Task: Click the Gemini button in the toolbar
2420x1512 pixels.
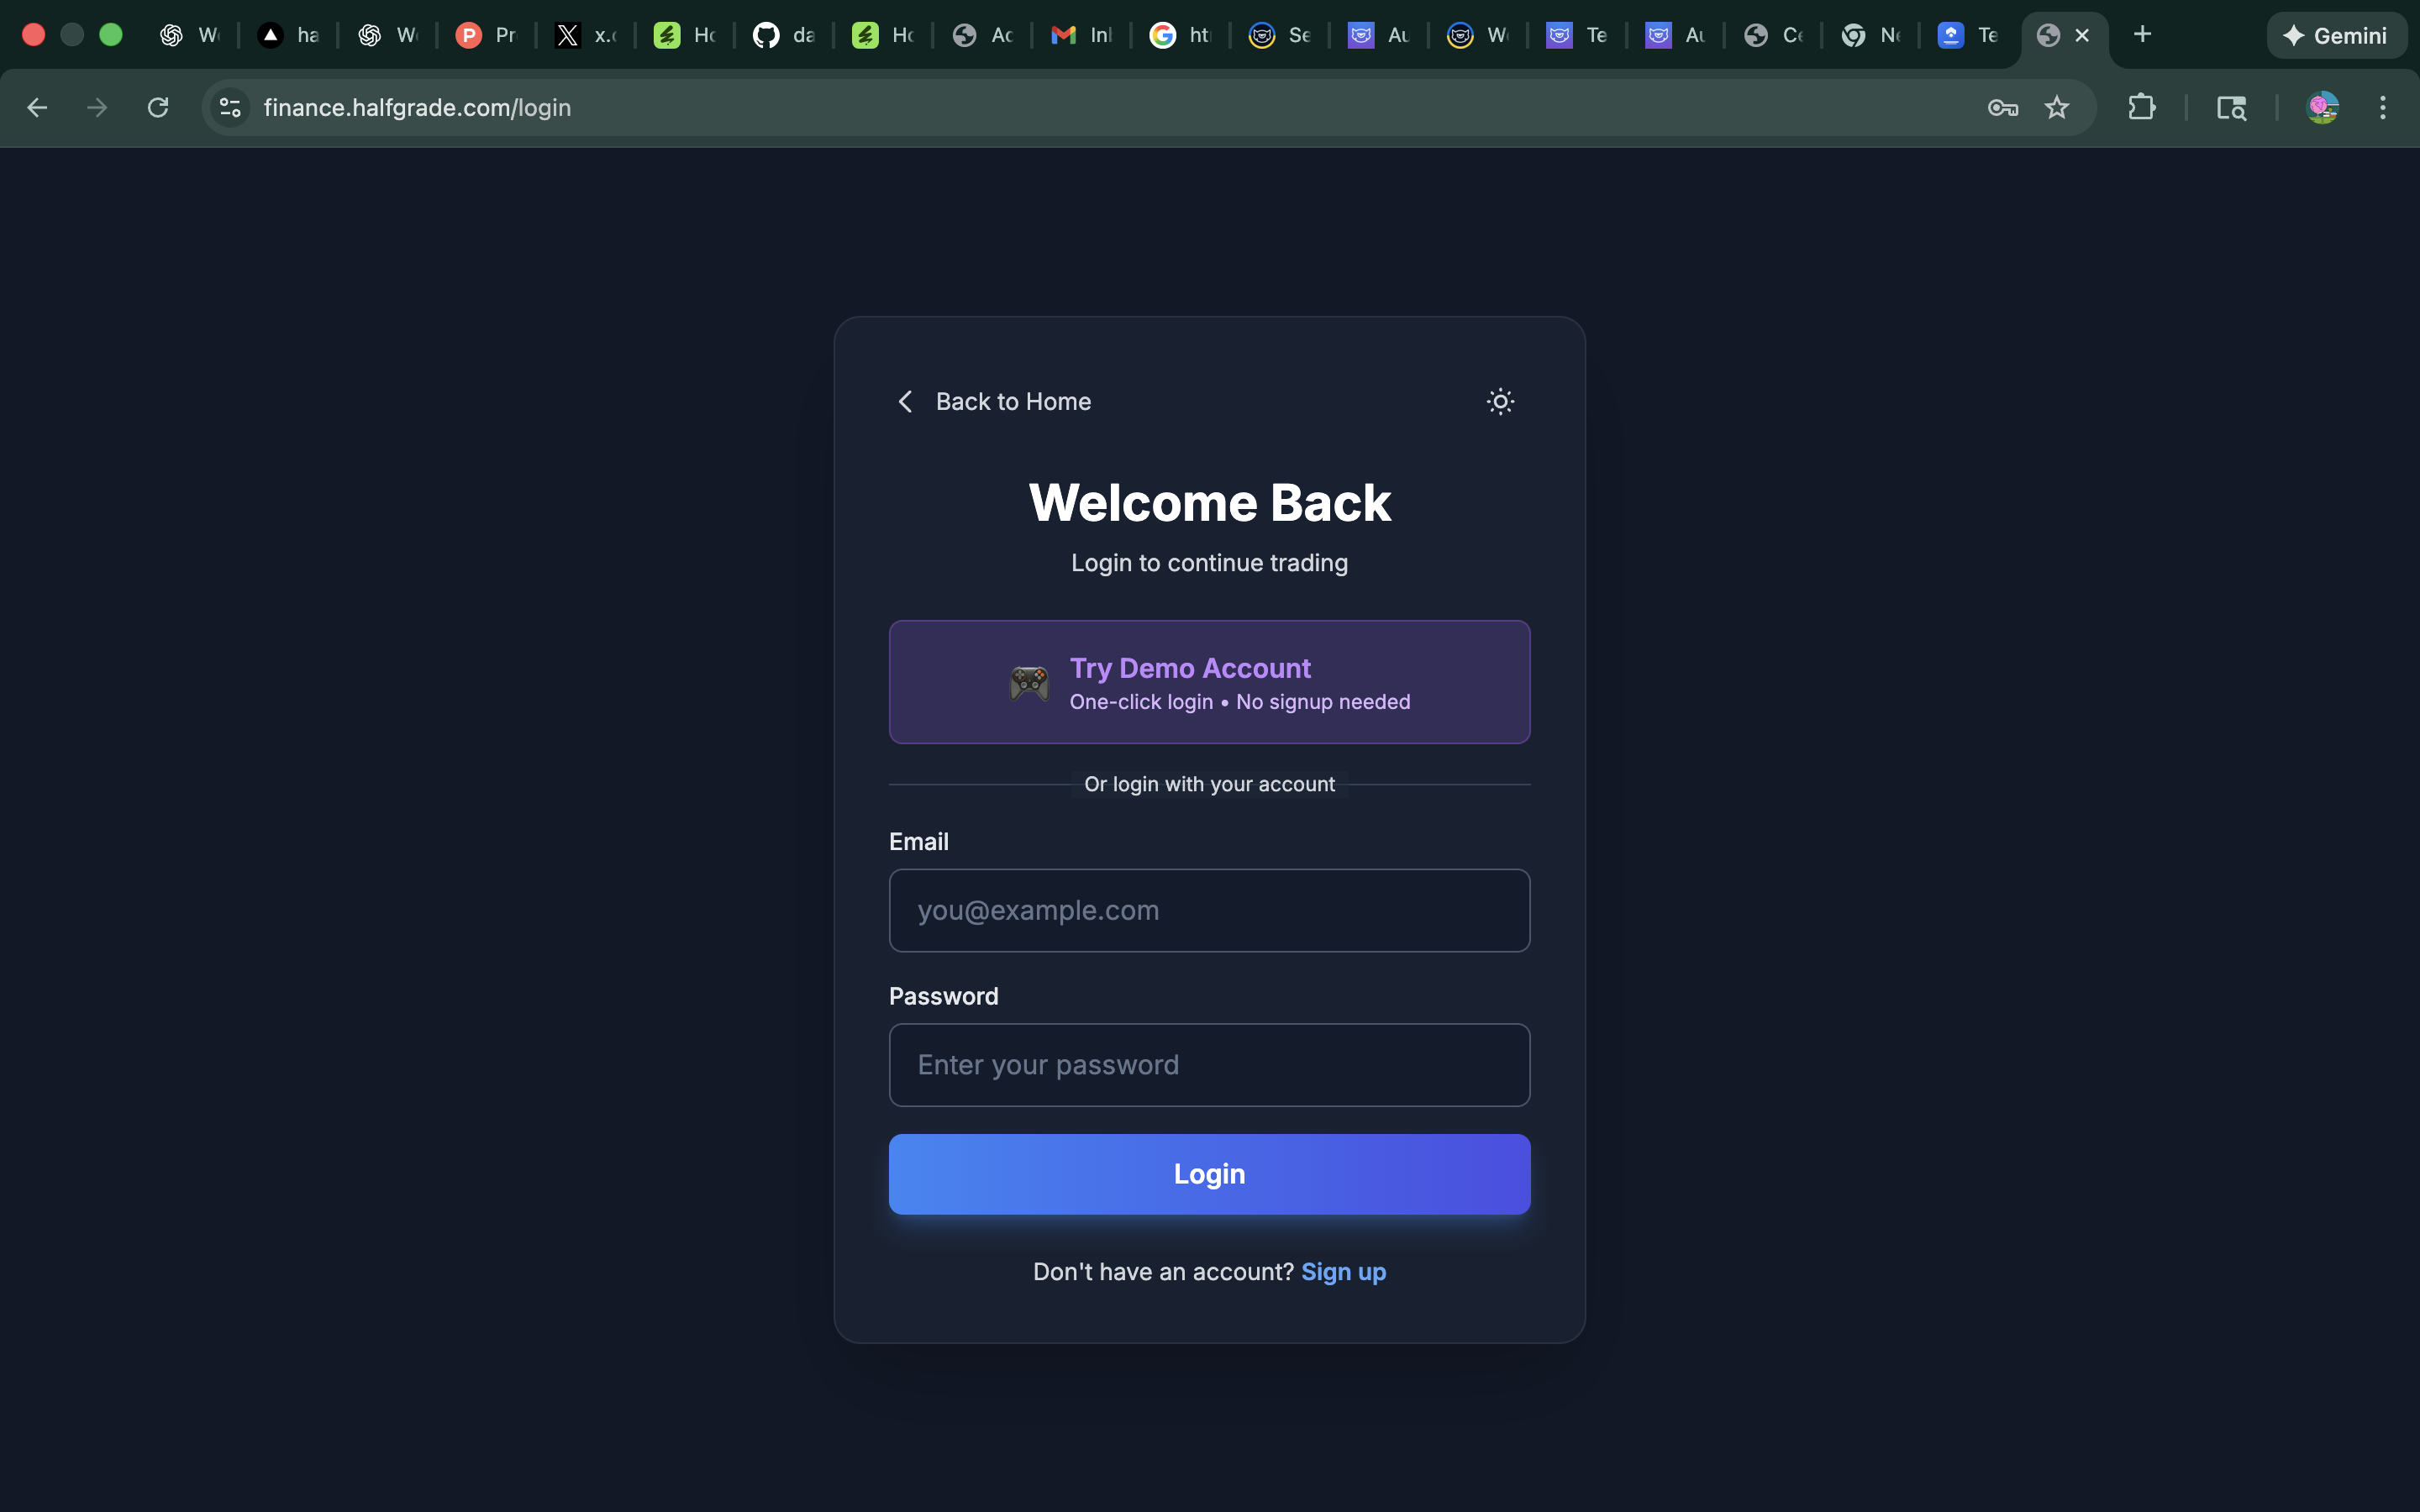Action: (x=2337, y=35)
